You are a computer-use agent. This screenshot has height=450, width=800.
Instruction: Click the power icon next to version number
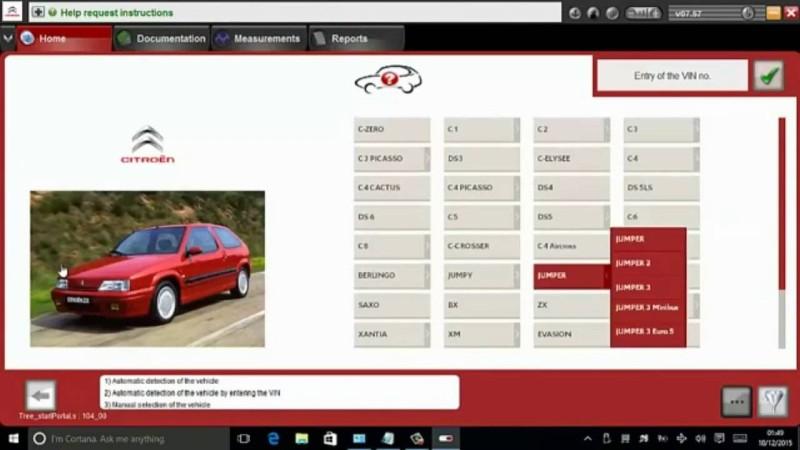click(748, 13)
